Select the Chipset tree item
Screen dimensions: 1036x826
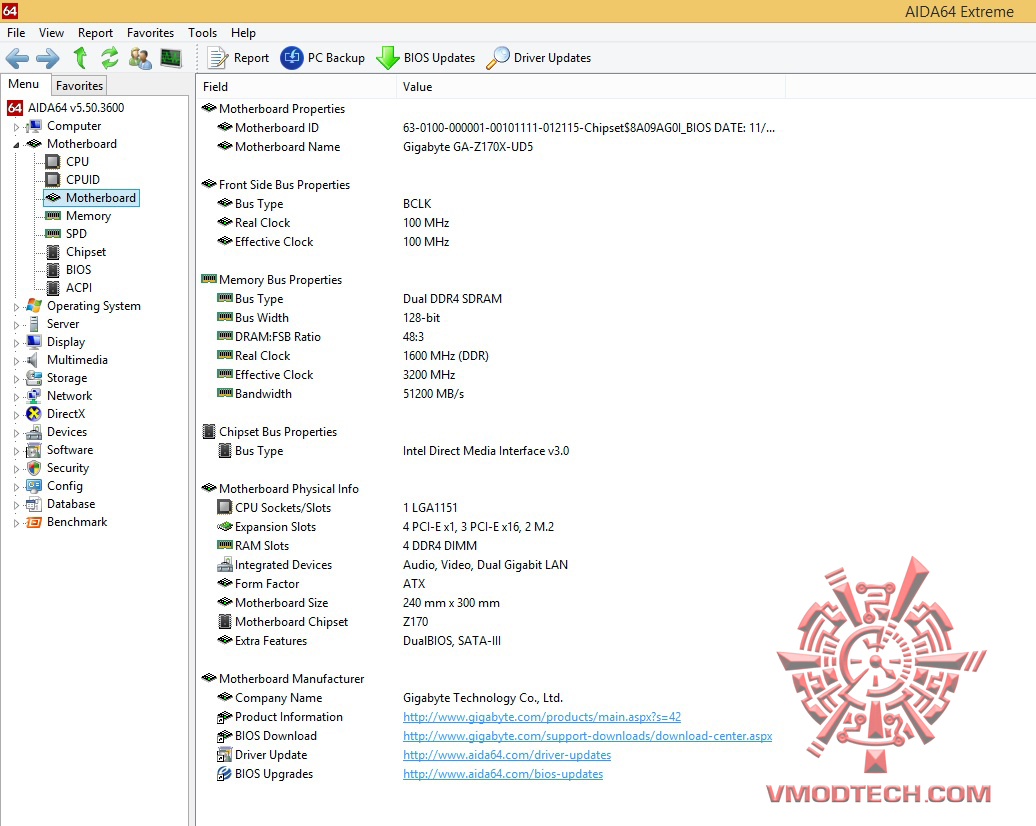coord(86,252)
